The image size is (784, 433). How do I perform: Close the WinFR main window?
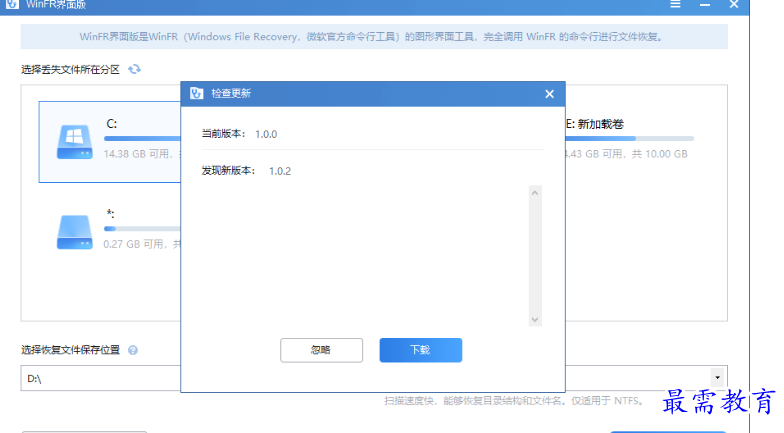734,4
